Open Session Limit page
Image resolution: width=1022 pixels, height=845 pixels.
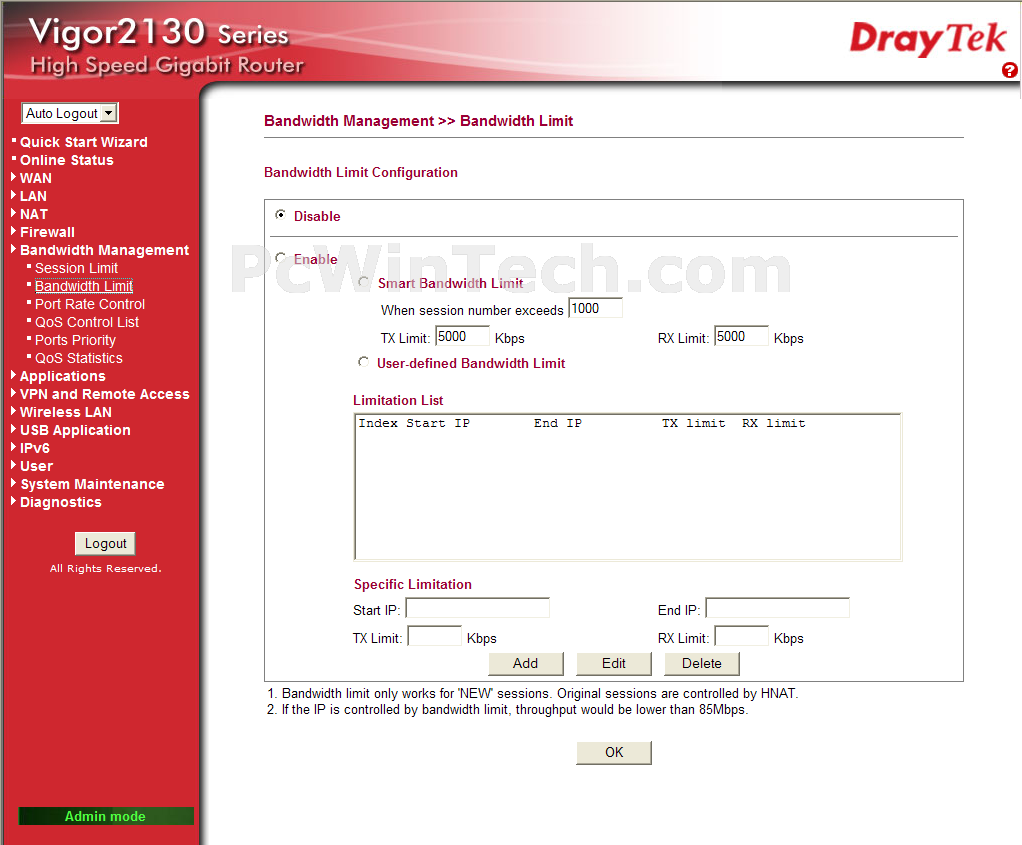point(76,268)
